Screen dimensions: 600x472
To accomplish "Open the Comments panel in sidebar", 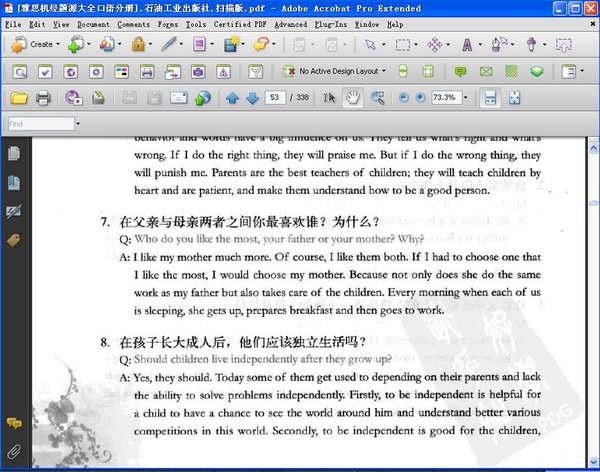I will 14,423.
